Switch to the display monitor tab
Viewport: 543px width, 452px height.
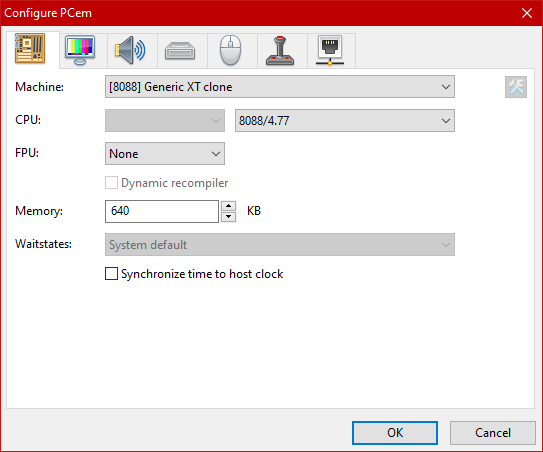80,50
